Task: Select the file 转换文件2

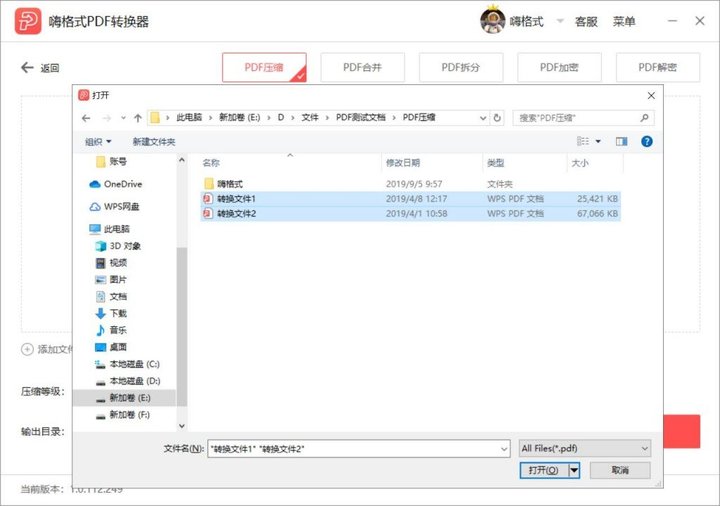Action: coord(411,214)
